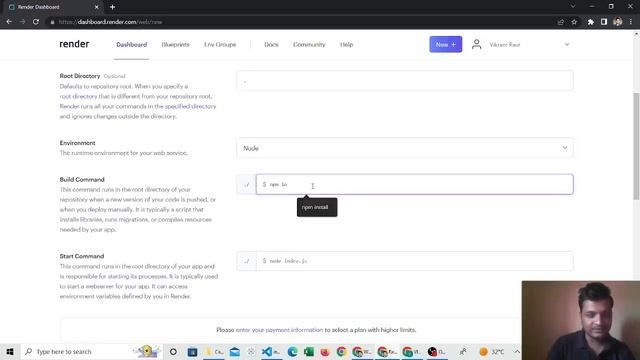Open 'enter your payment information' link
This screenshot has width=640, height=360.
coord(279,330)
